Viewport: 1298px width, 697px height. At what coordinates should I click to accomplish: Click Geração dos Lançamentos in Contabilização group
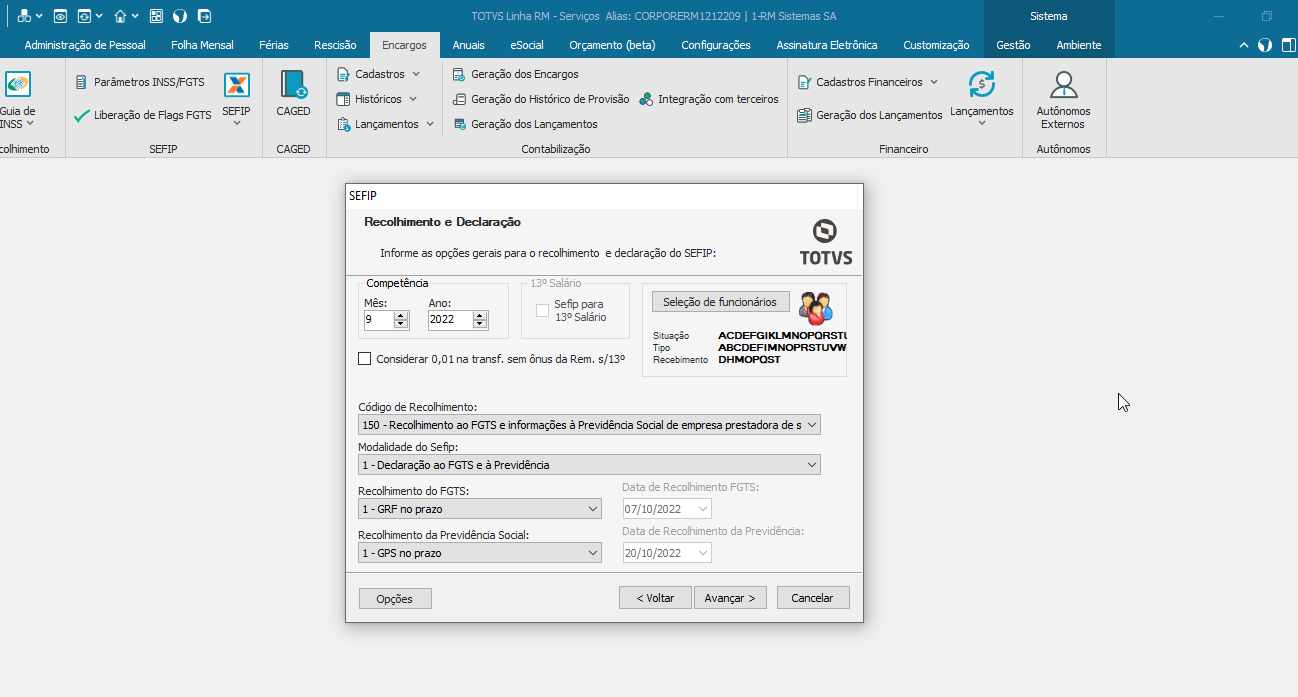[x=525, y=124]
